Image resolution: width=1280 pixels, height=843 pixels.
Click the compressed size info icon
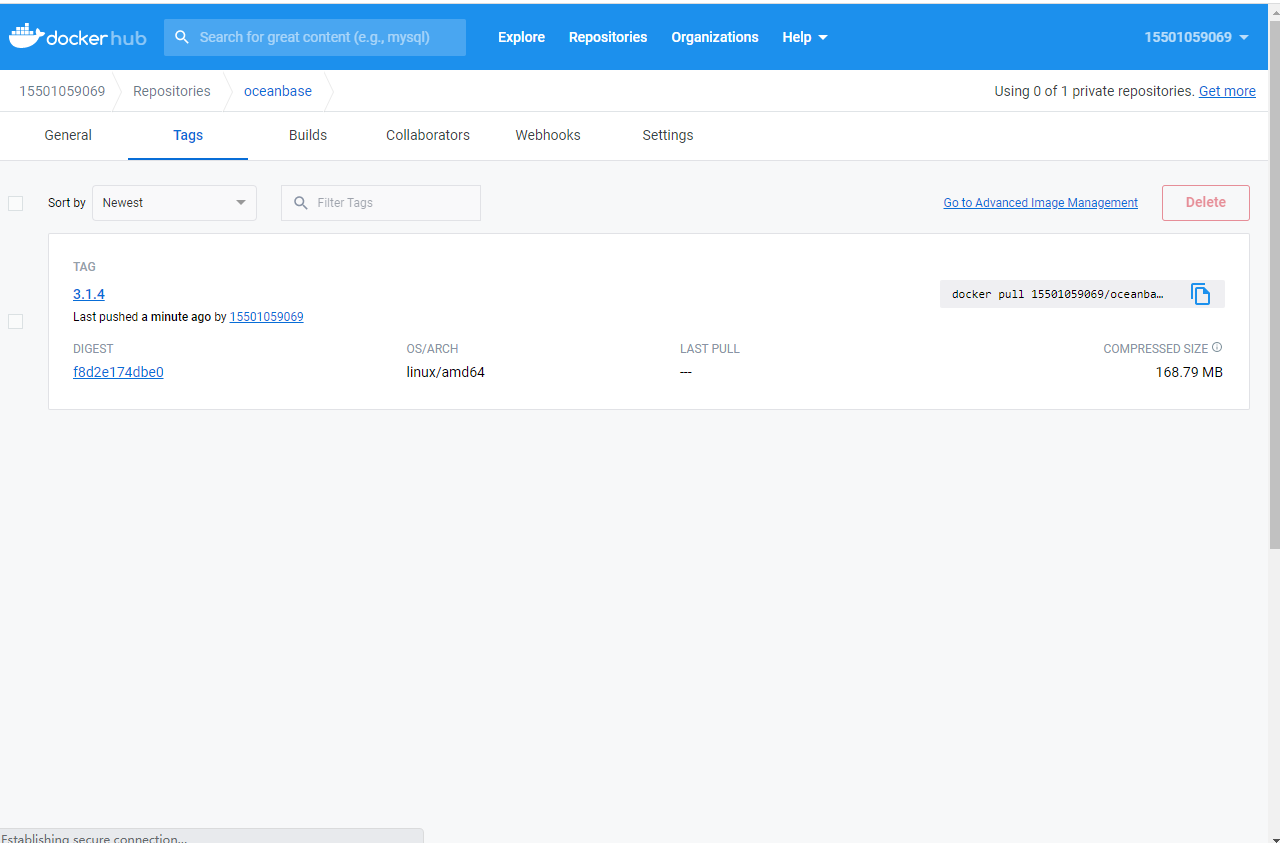click(1217, 348)
